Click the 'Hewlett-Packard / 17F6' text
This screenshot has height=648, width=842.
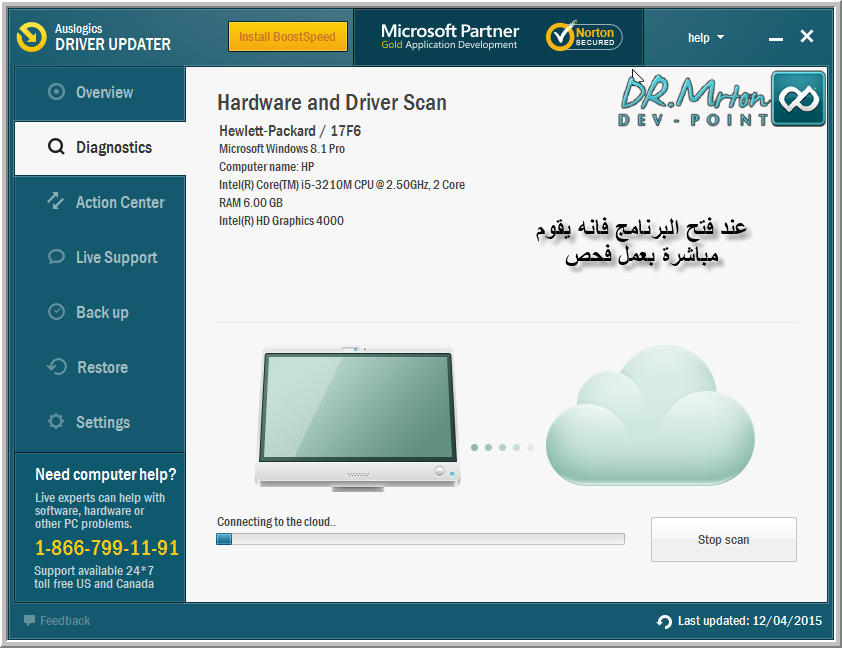[x=290, y=131]
